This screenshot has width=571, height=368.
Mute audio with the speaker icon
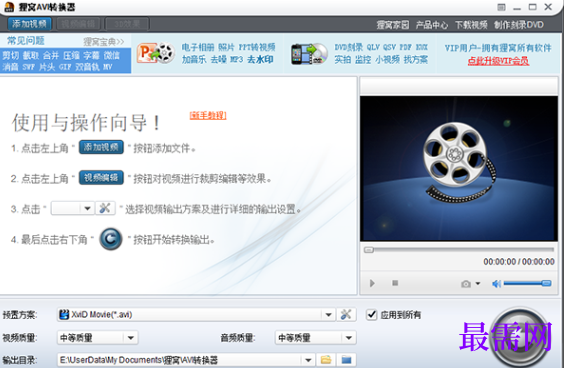pyautogui.click(x=496, y=284)
